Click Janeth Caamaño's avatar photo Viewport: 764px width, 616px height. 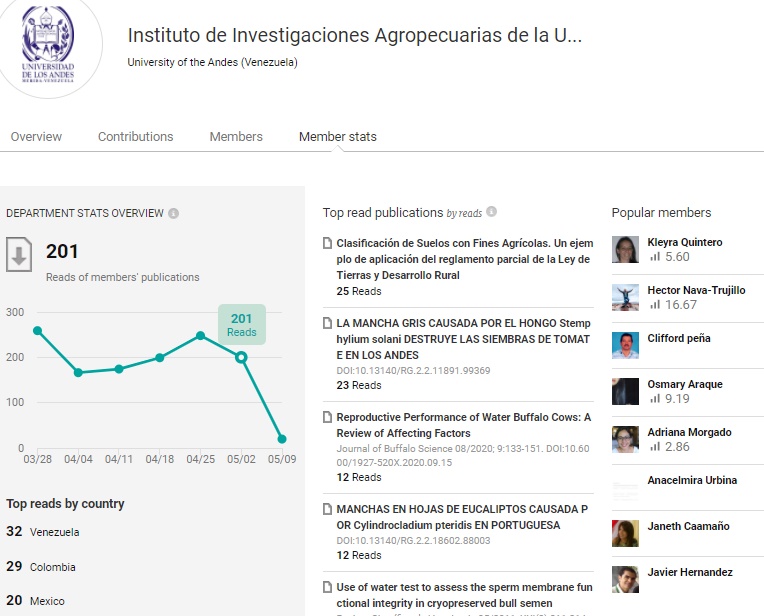click(625, 533)
